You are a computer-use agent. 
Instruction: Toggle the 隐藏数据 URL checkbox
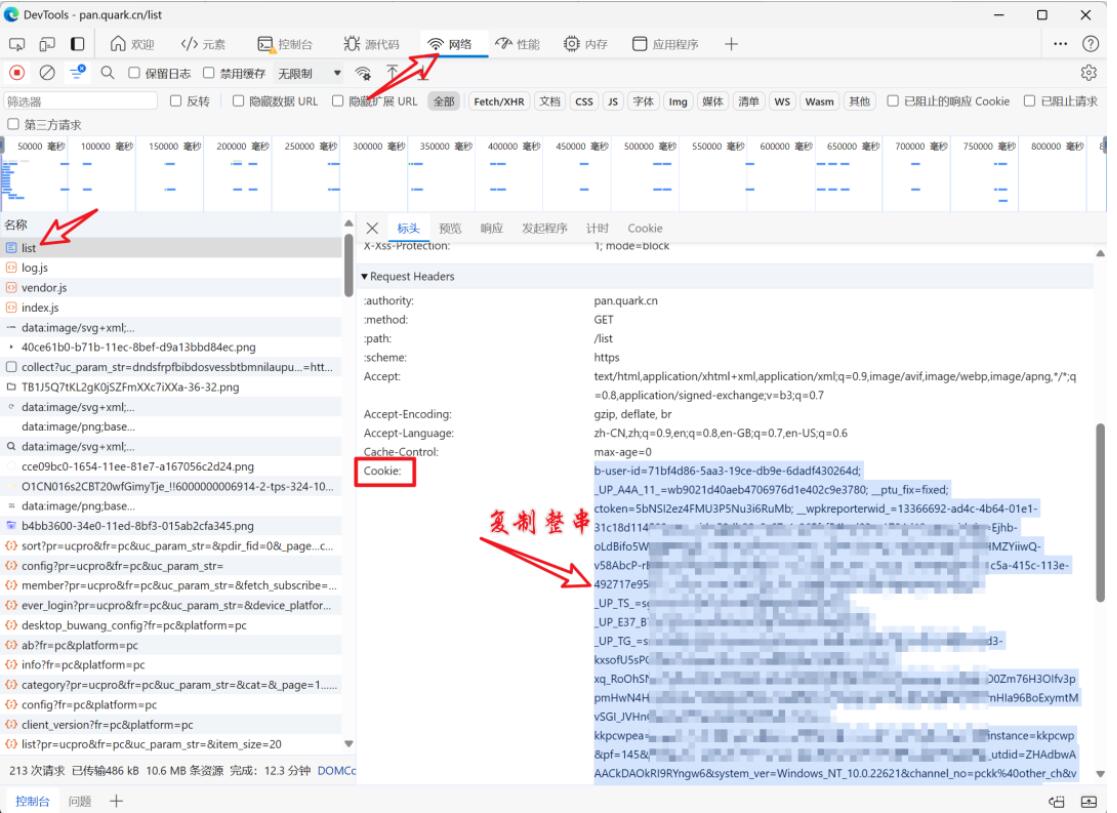pyautogui.click(x=239, y=101)
